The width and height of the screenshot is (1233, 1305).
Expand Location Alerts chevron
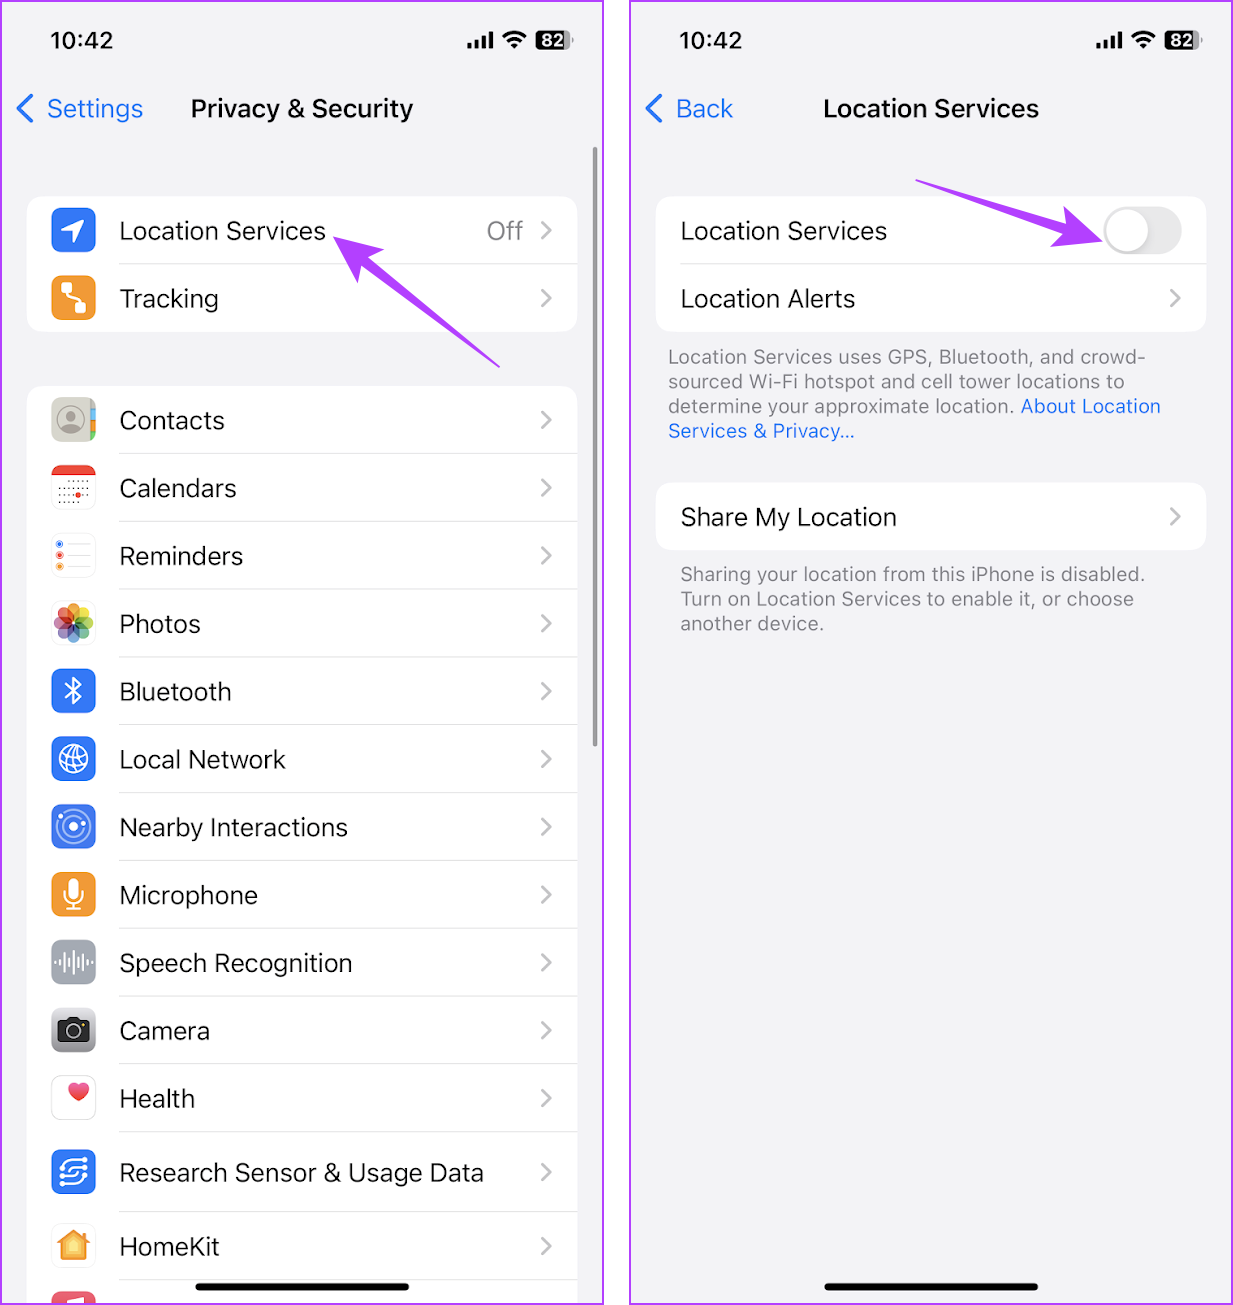[1175, 298]
